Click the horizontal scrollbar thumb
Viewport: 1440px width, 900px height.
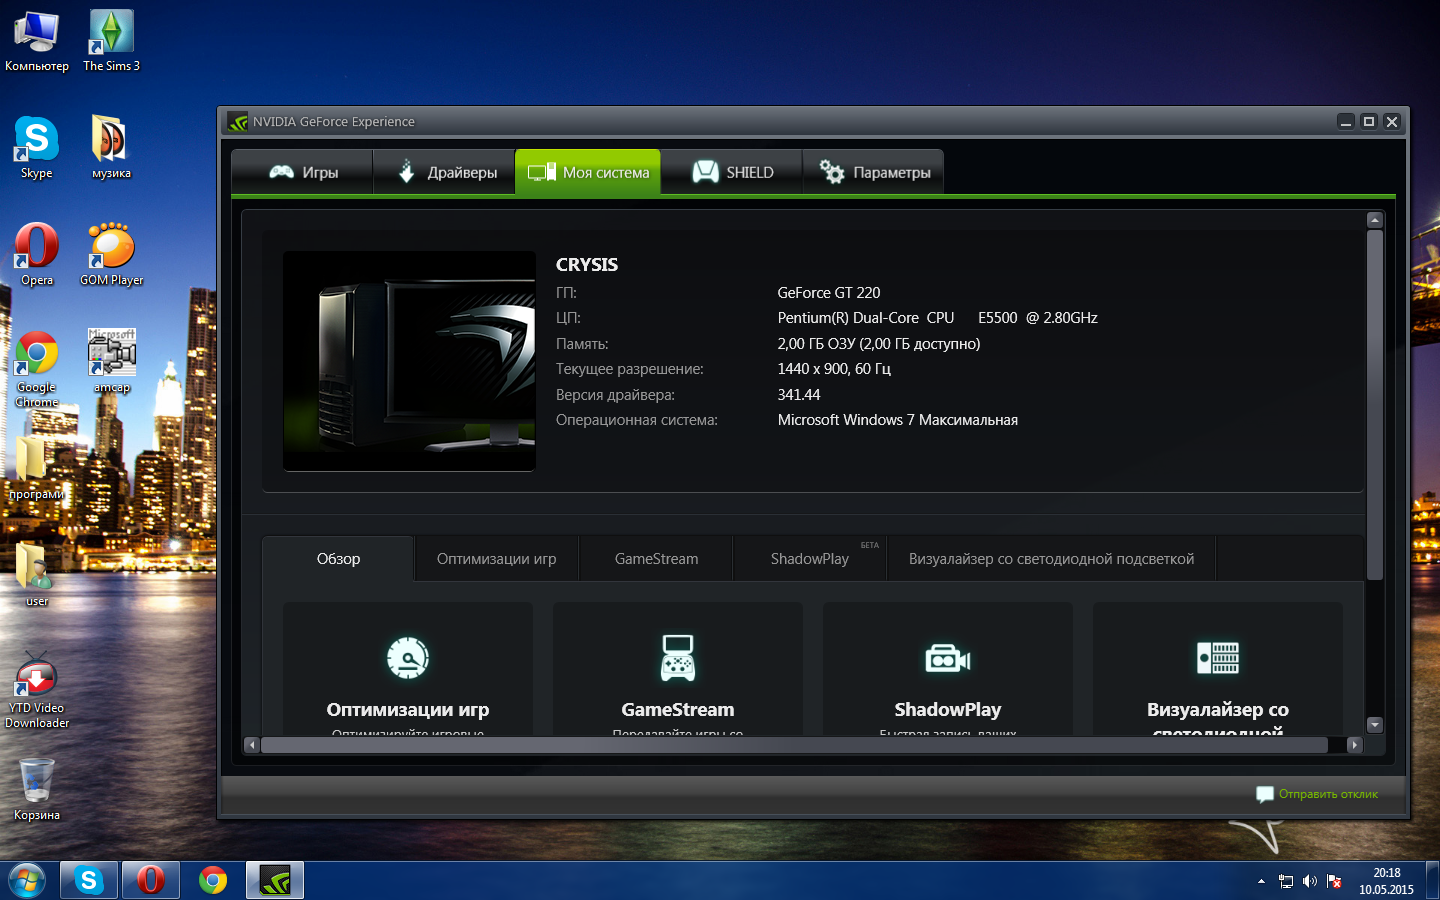tap(794, 745)
